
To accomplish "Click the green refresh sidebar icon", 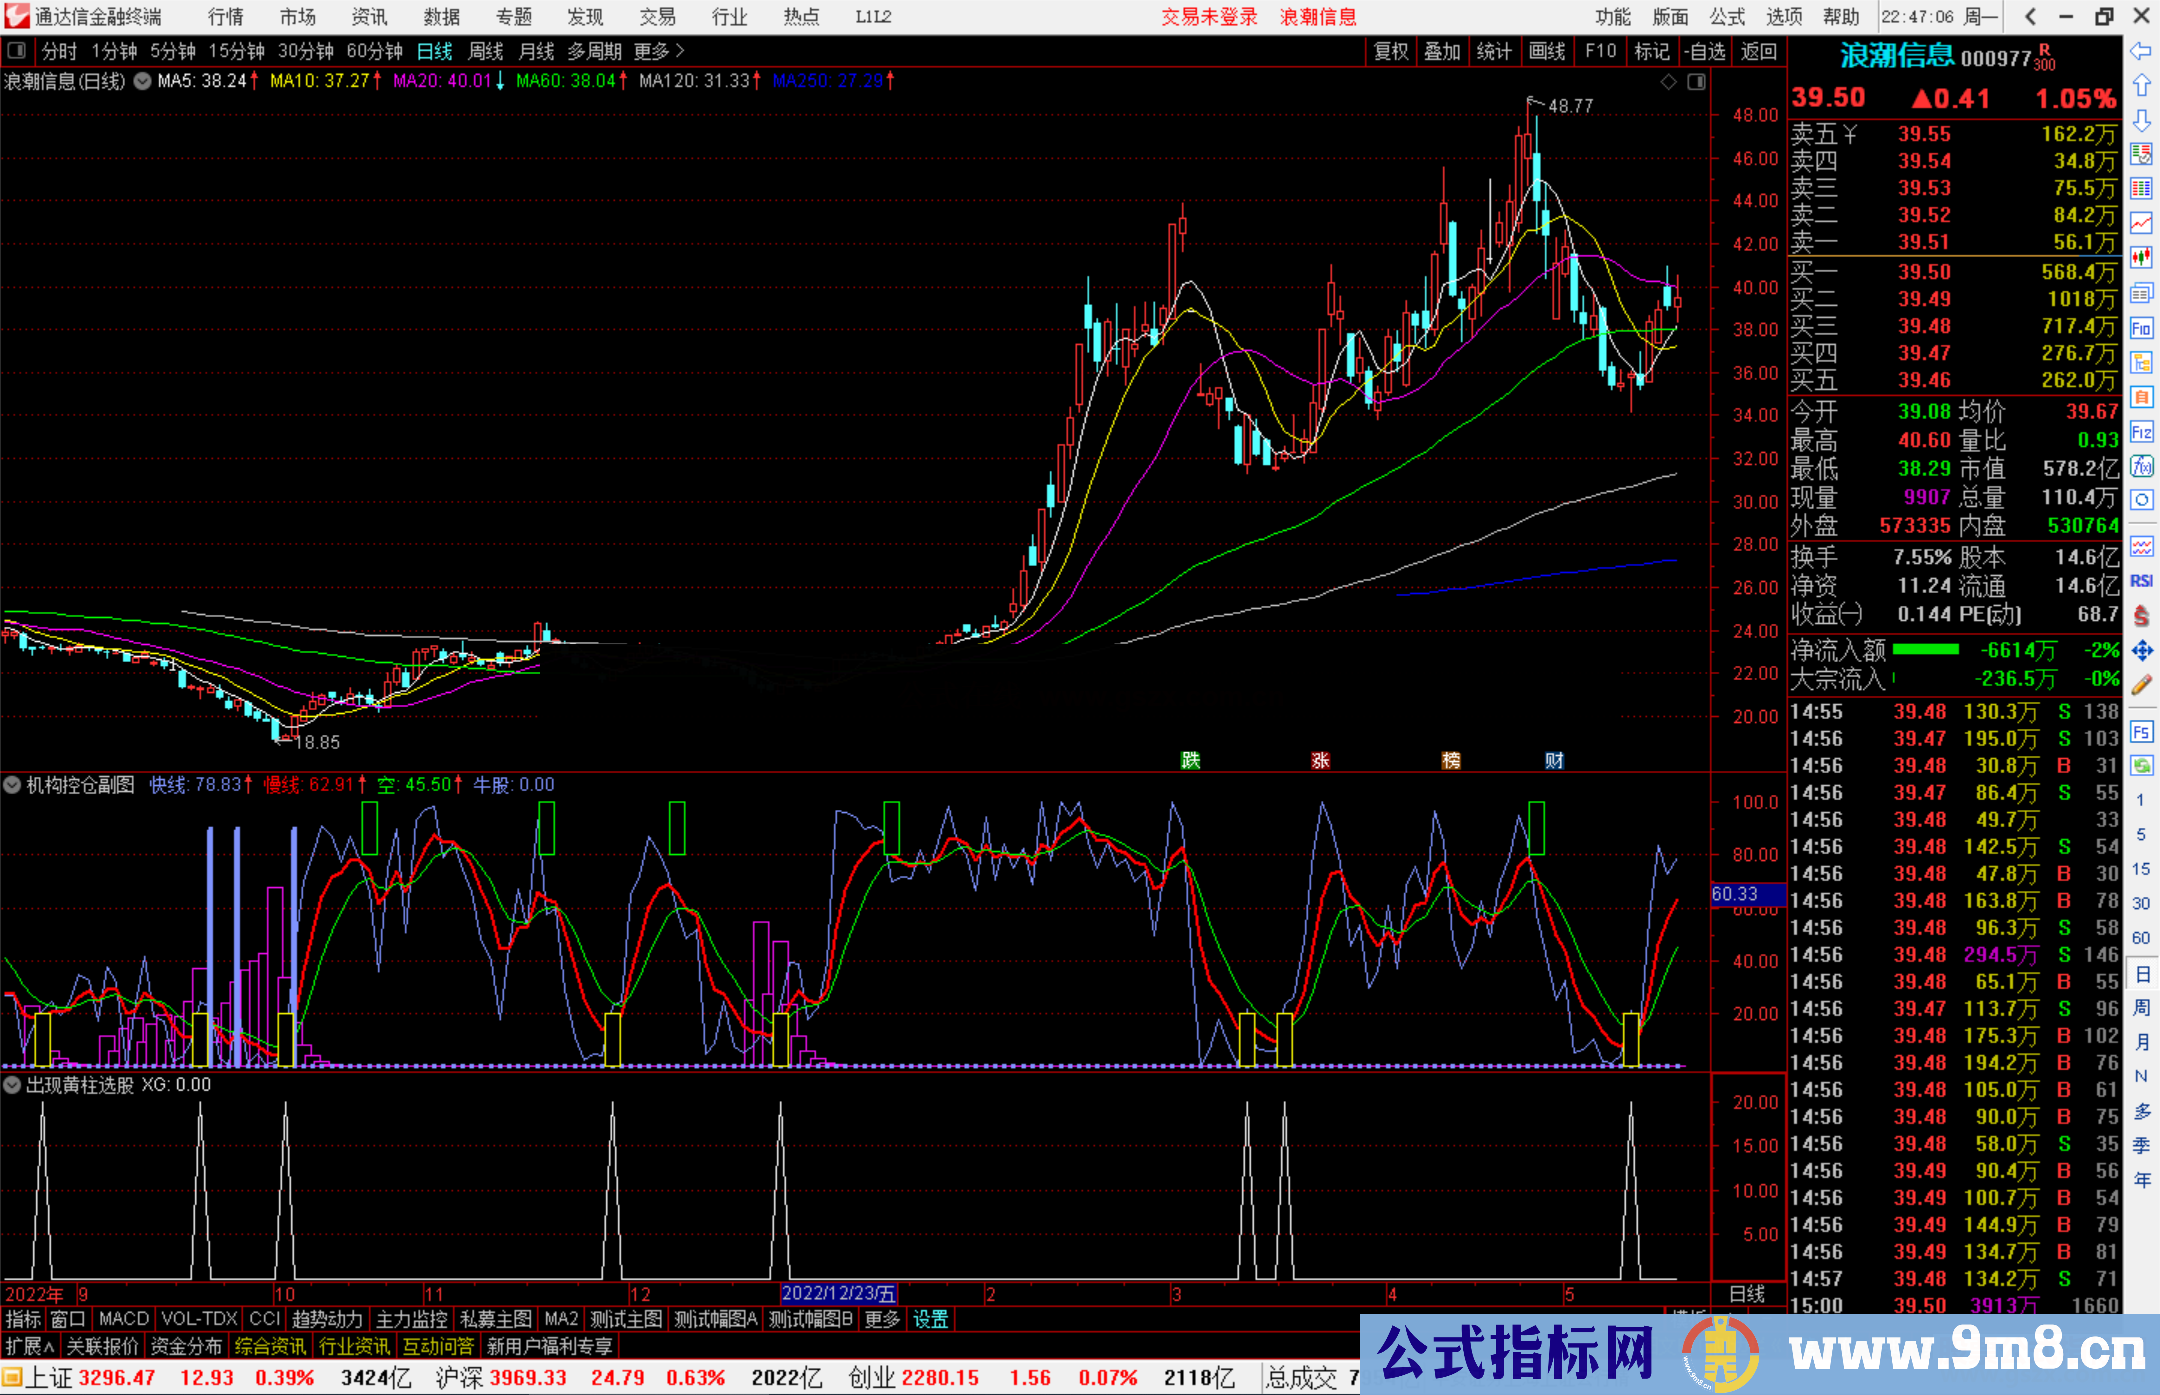I will coord(2141,766).
